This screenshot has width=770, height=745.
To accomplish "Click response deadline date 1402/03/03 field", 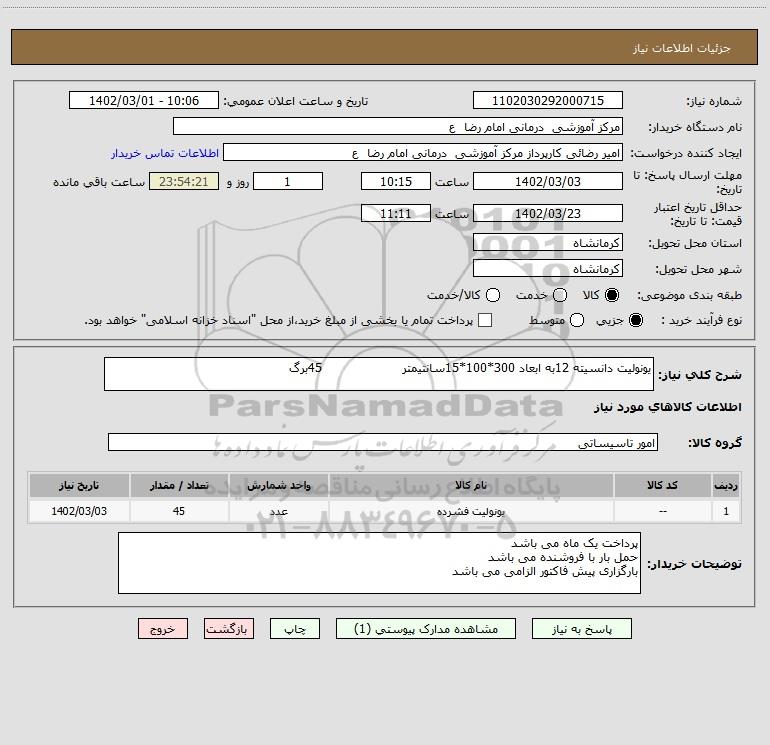I will [x=548, y=181].
